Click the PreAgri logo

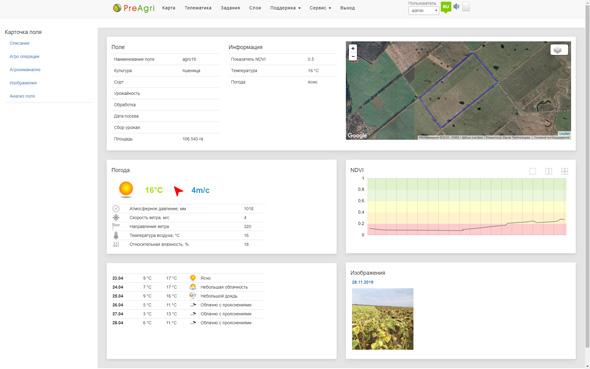(x=134, y=8)
